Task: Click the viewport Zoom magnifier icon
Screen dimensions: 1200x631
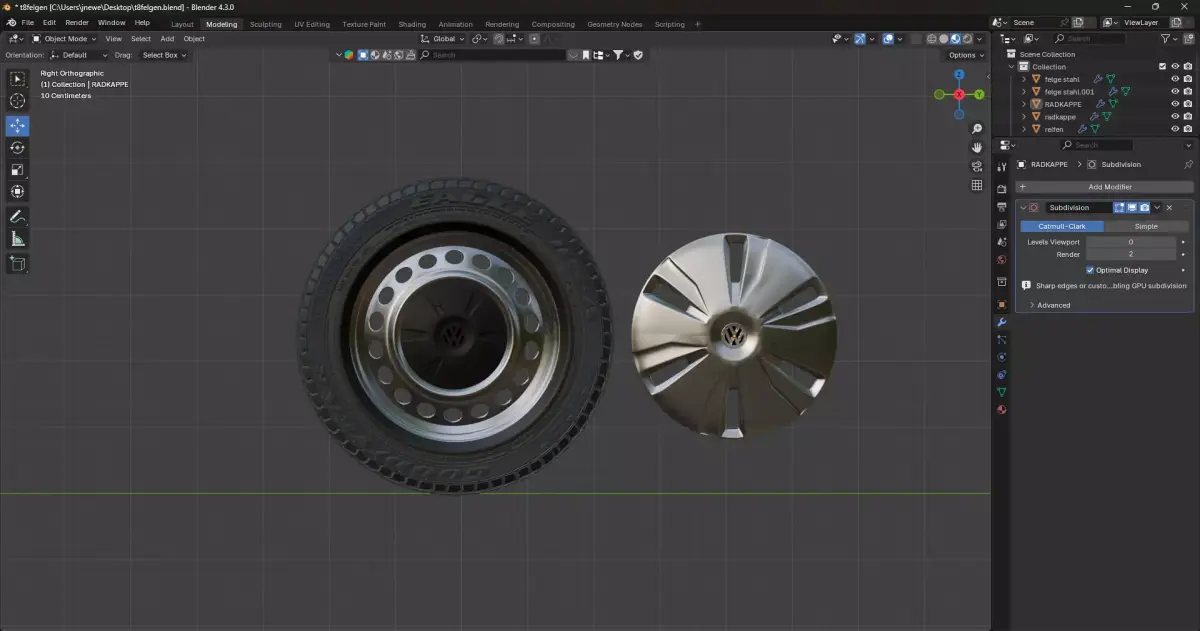Action: pos(976,129)
